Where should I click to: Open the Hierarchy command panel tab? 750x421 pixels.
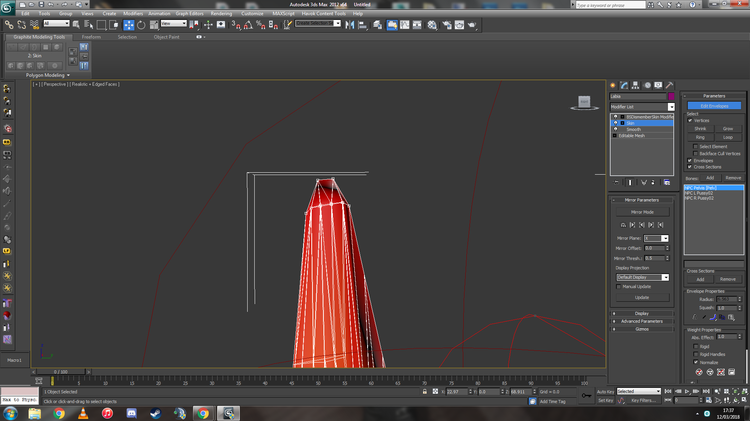pos(635,85)
